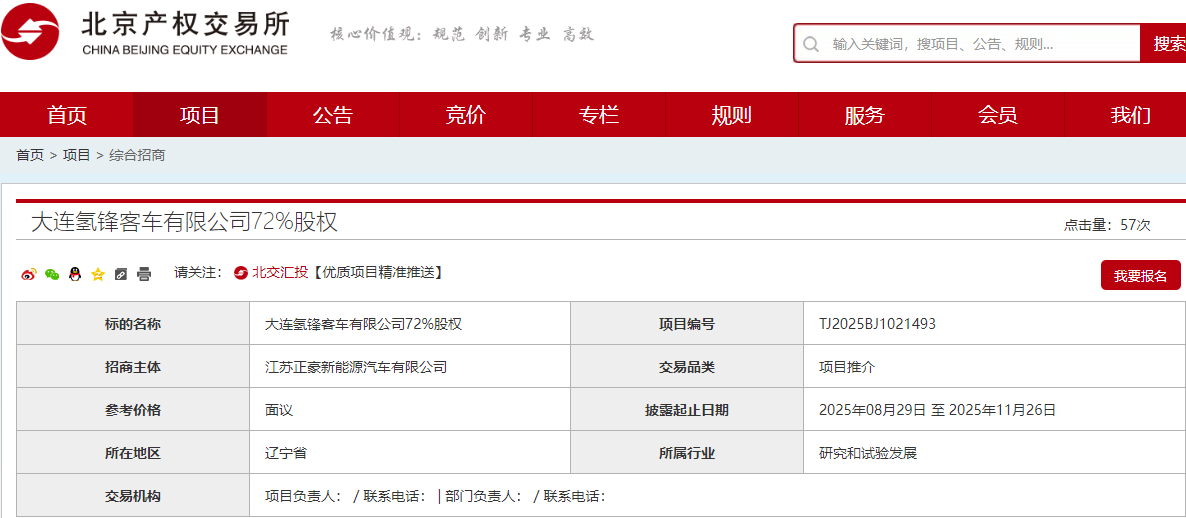
Task: Select region value 辽宁省
Action: pyautogui.click(x=285, y=454)
